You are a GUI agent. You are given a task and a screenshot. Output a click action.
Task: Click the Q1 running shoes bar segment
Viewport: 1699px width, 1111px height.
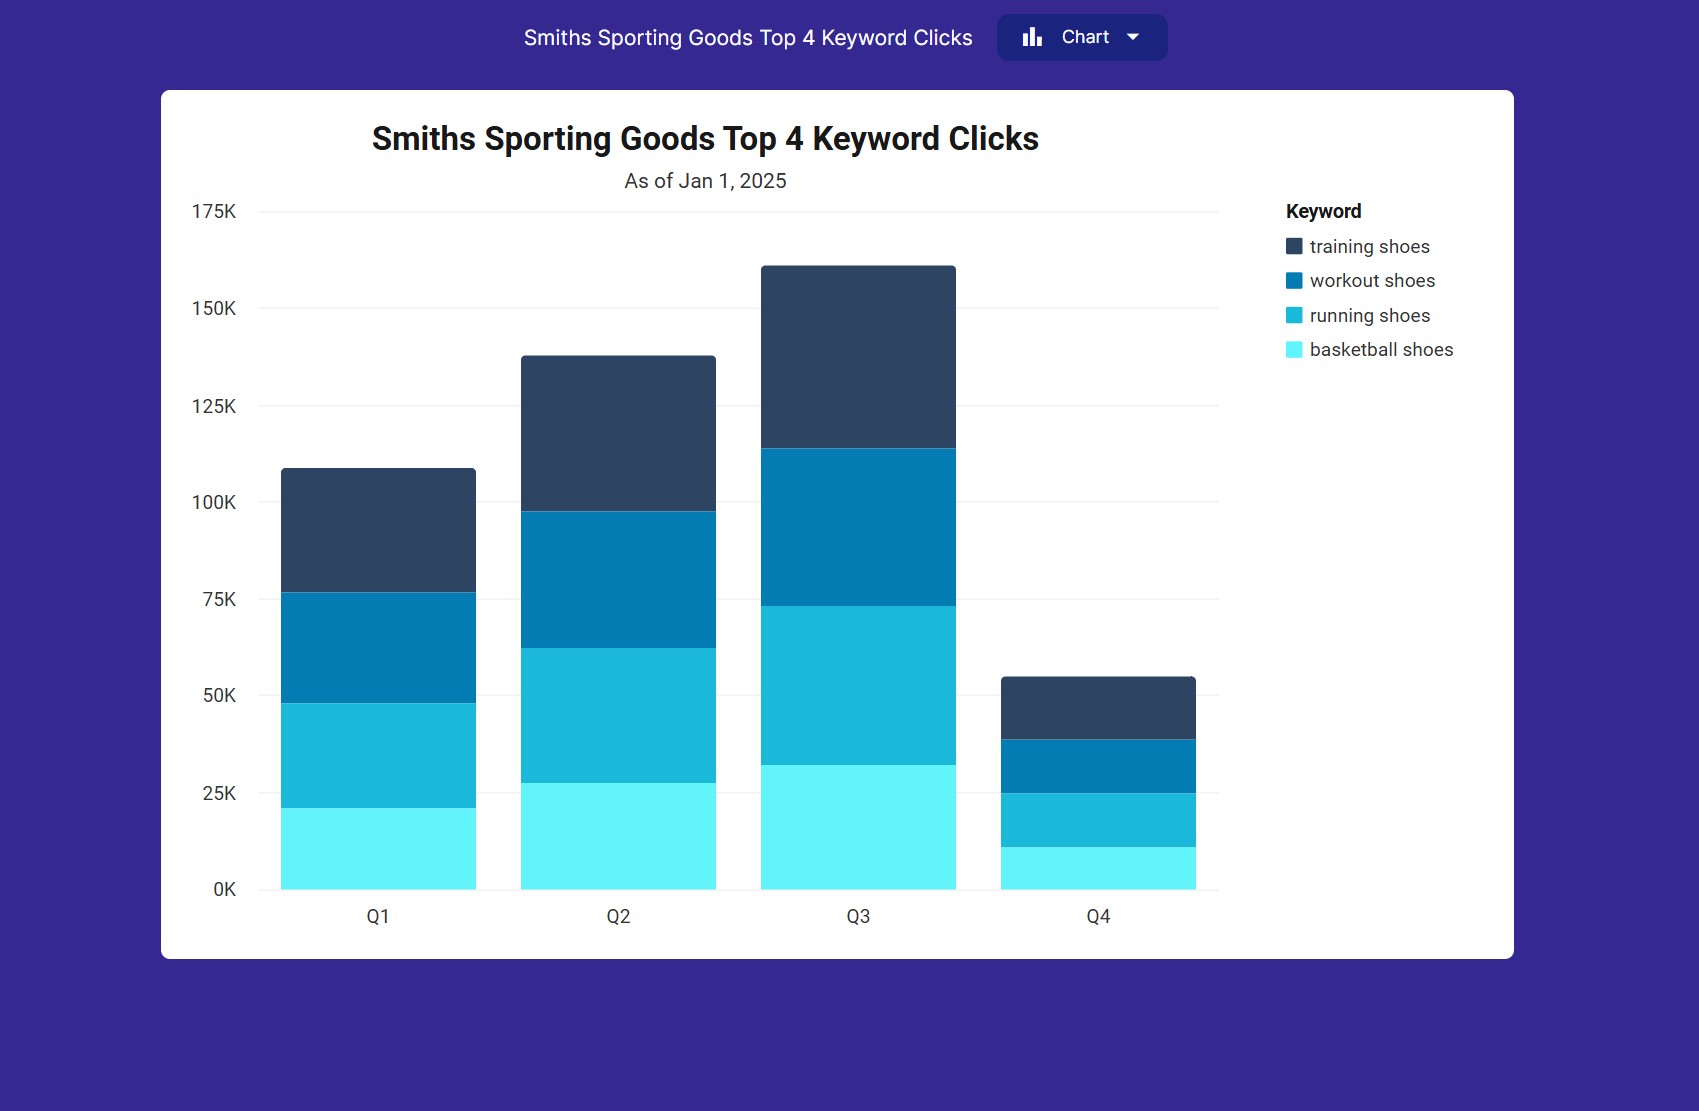[x=378, y=756]
